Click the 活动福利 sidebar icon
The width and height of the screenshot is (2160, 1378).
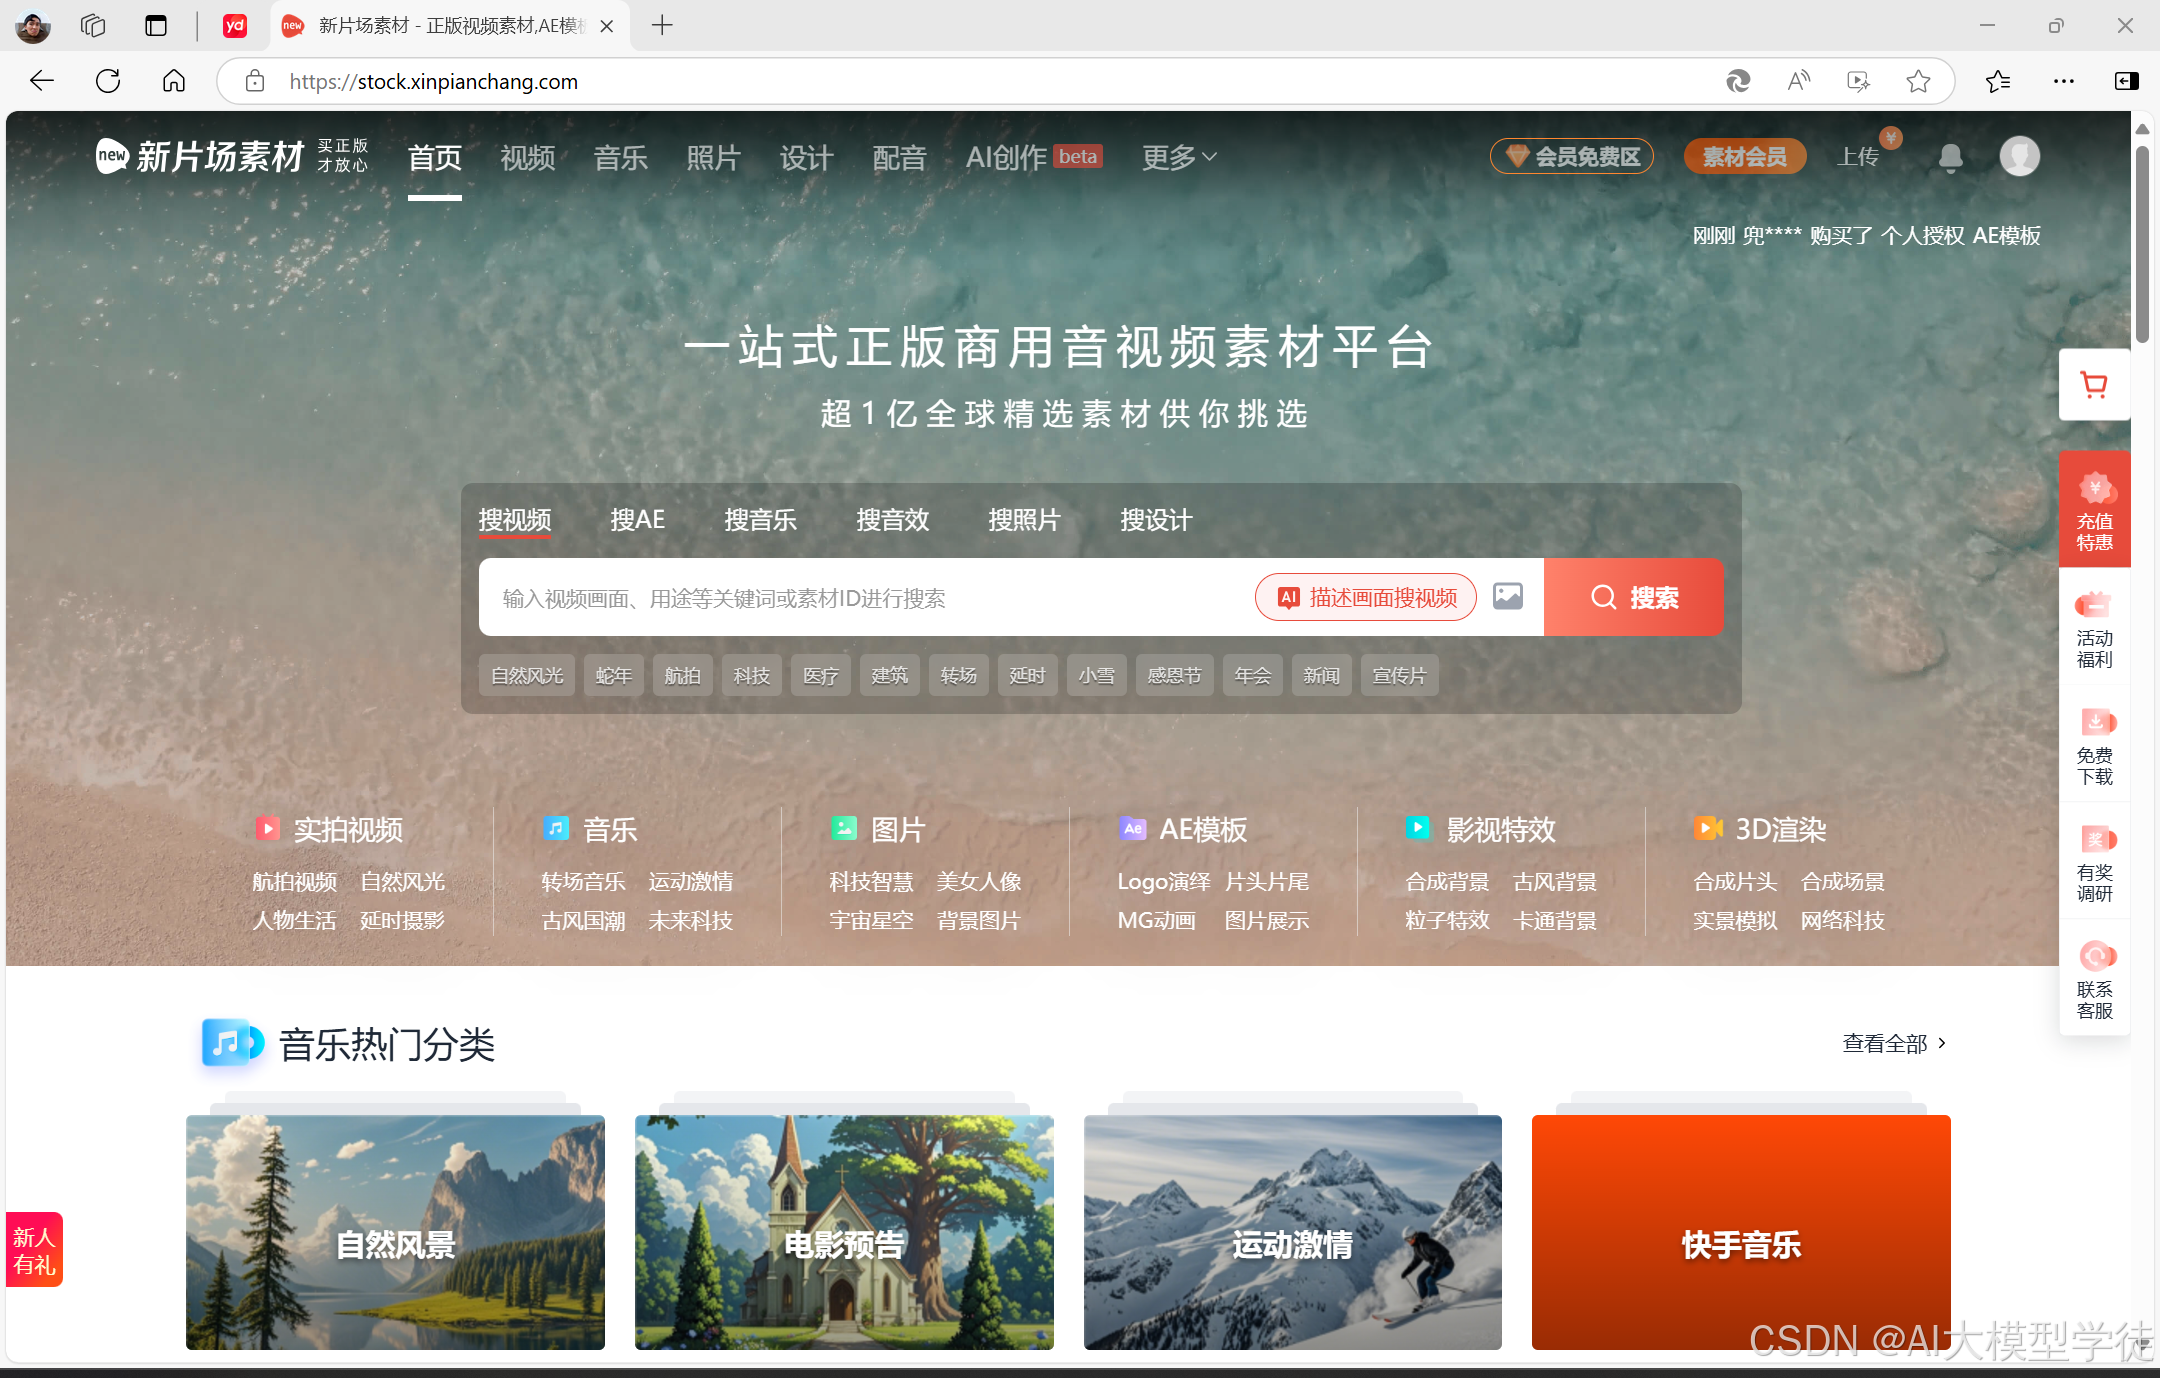pyautogui.click(x=2094, y=628)
